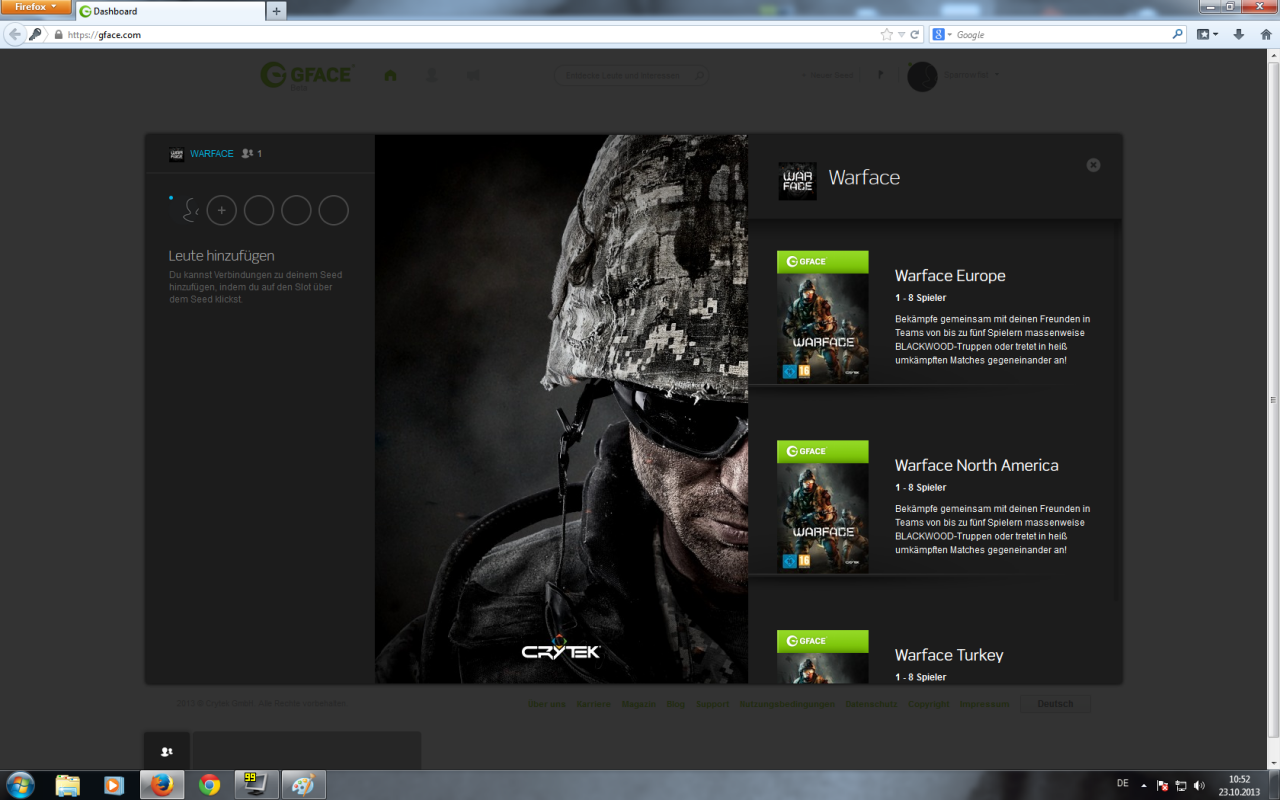This screenshot has height=800, width=1280.
Task: Click the site identity lock icon
Action: click(59, 34)
